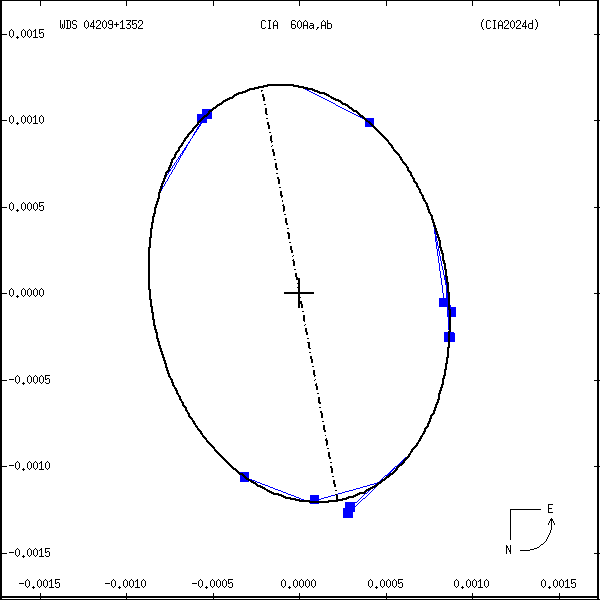The width and height of the screenshot is (600, 600).
Task: Click the blue square at the orbit's bottom
Action: pyautogui.click(x=314, y=499)
